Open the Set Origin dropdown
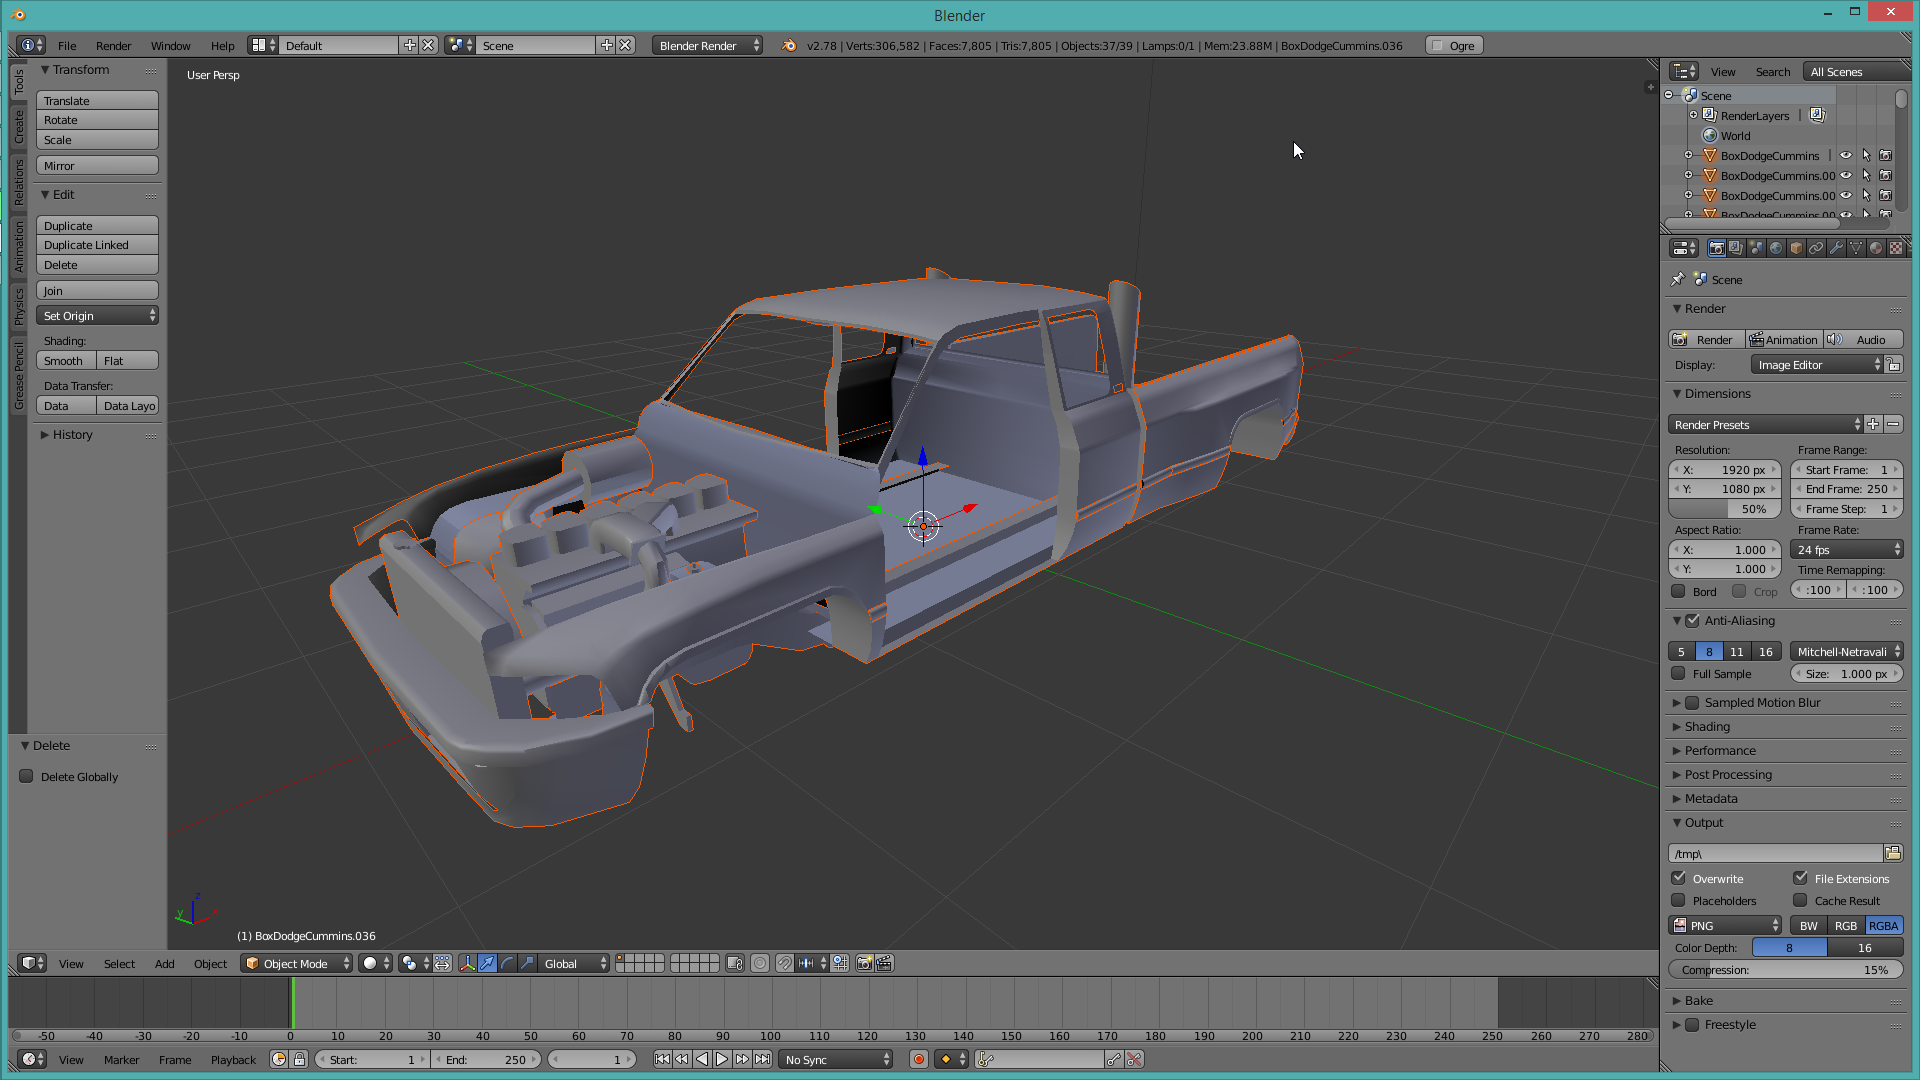The image size is (1920, 1080). 98,315
